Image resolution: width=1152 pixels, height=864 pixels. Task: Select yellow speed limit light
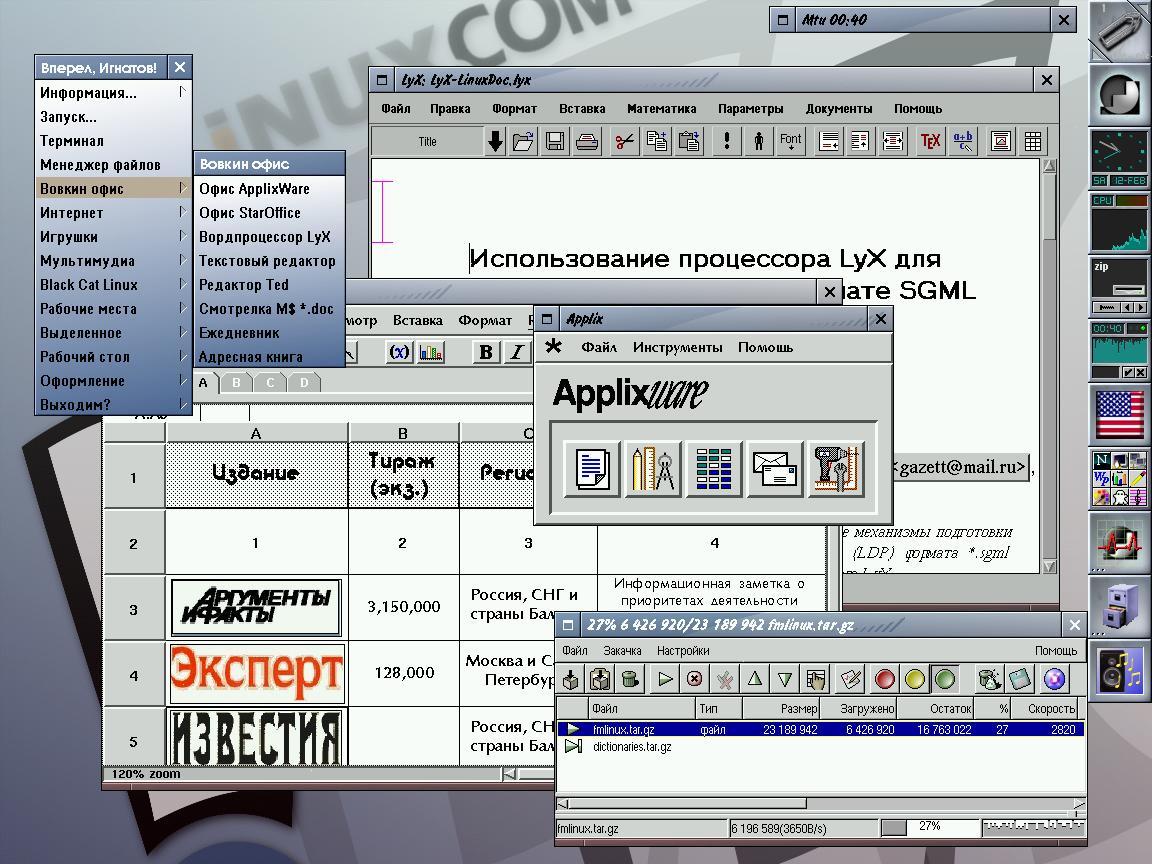915,679
